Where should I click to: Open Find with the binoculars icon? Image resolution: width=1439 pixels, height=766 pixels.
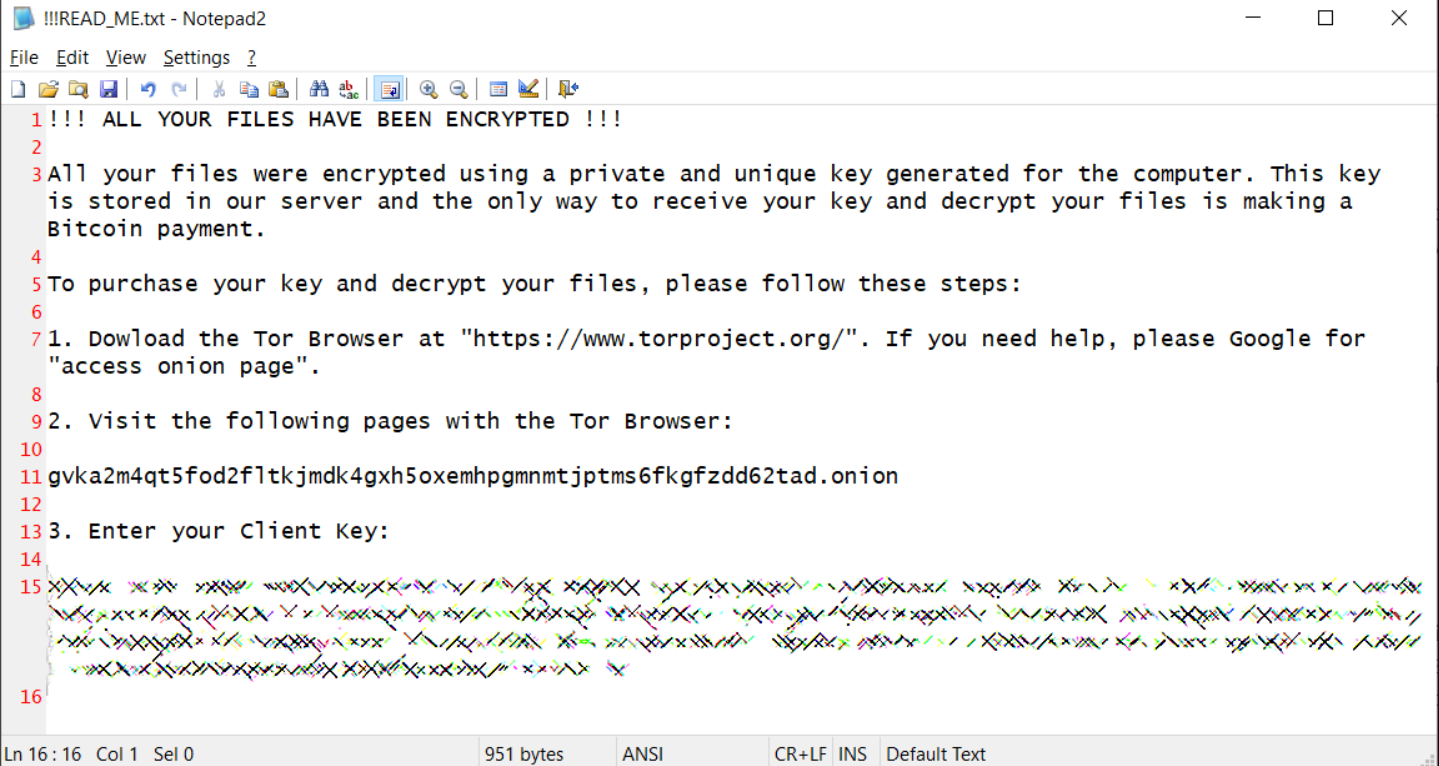[x=319, y=90]
